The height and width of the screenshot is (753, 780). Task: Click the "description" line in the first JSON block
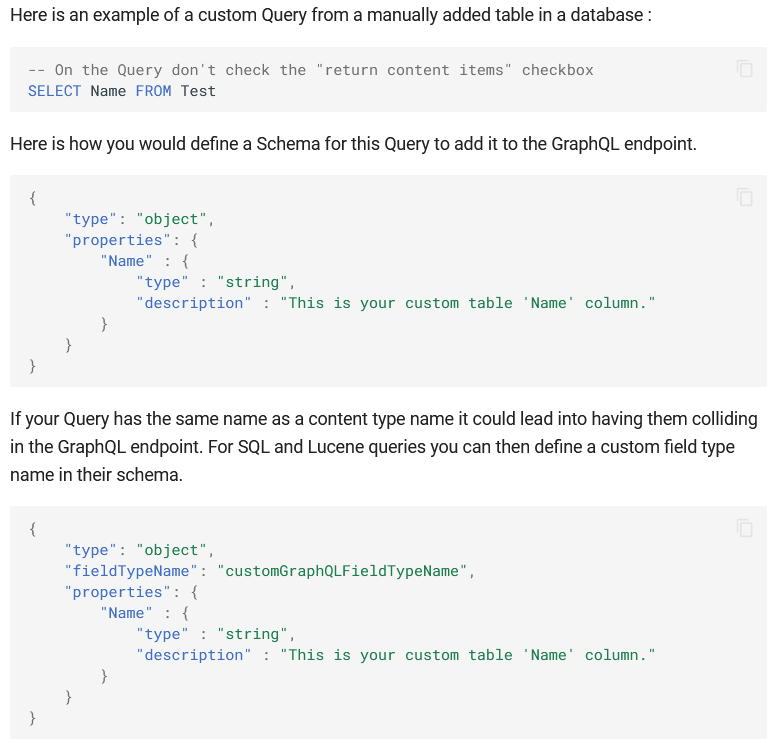(x=395, y=303)
